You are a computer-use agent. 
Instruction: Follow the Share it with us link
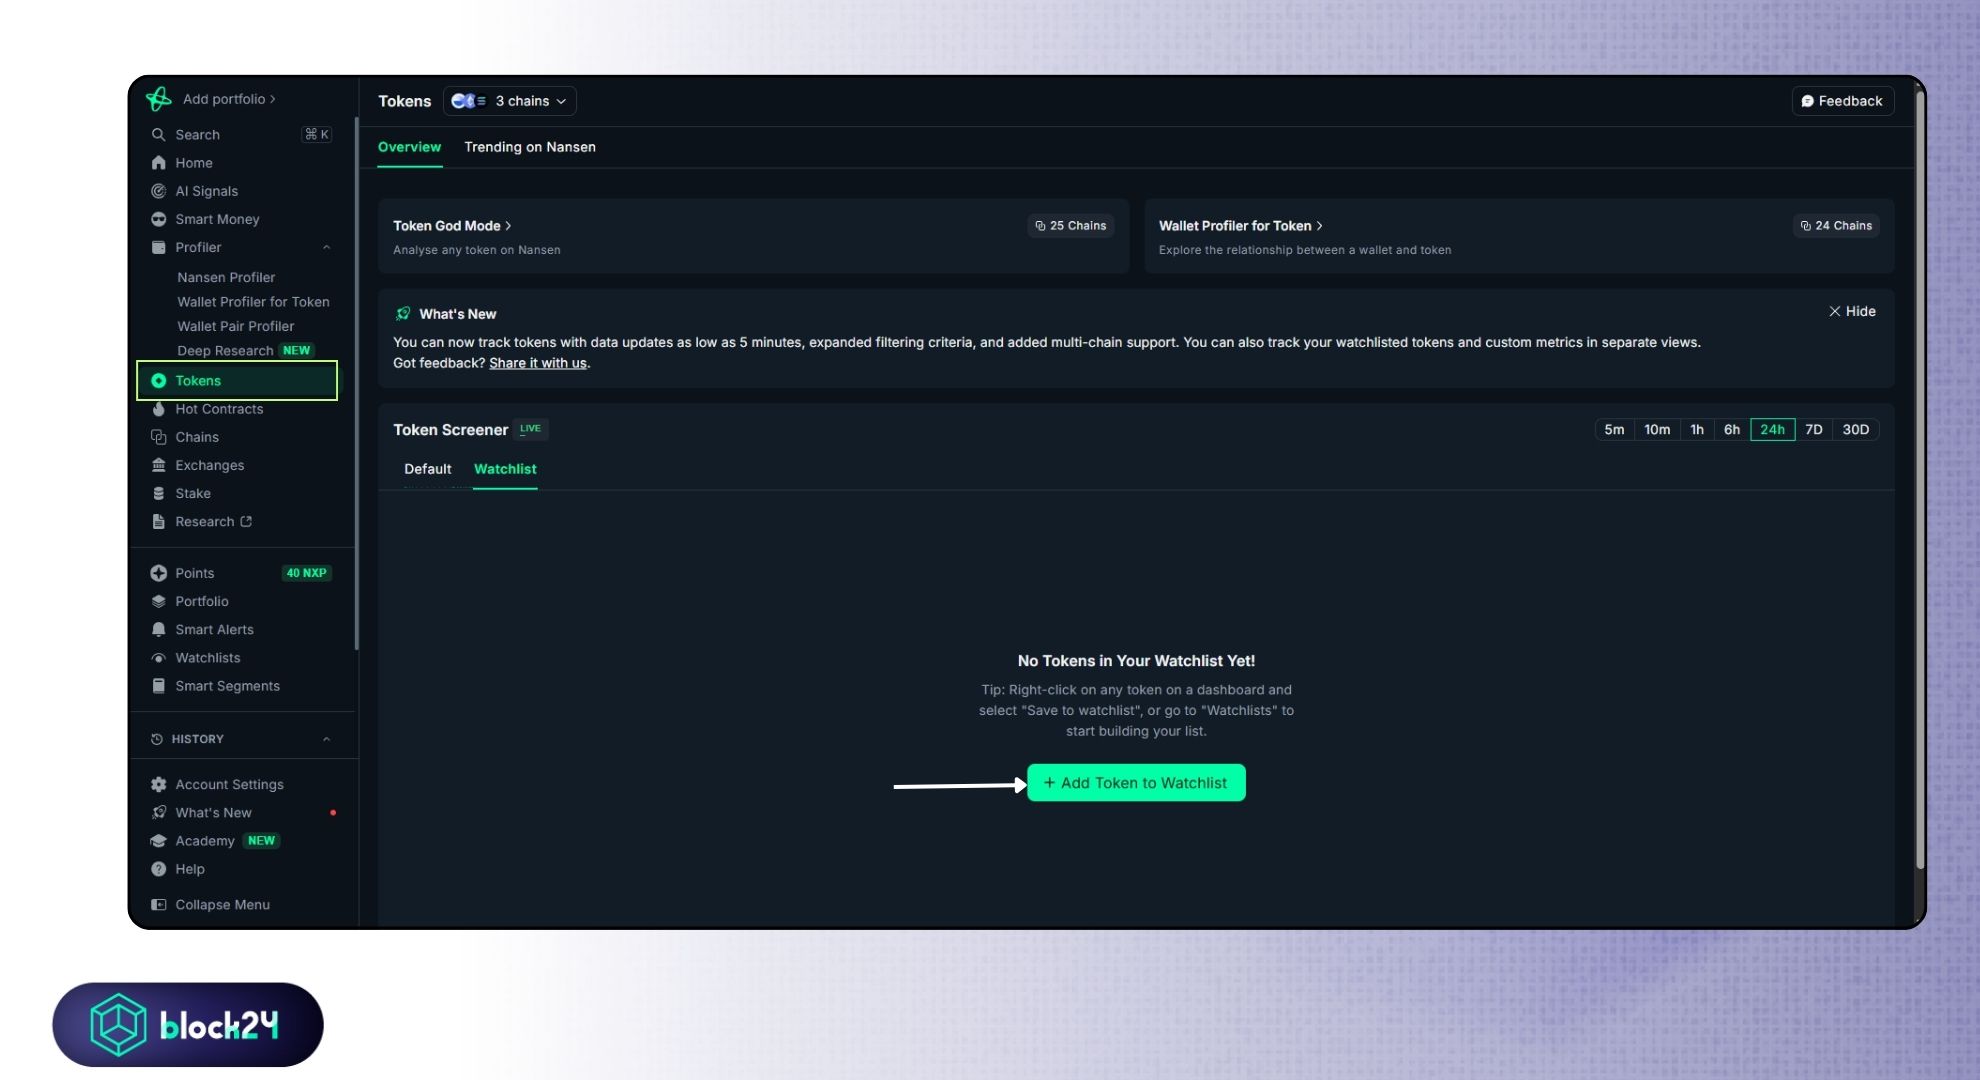pos(538,363)
